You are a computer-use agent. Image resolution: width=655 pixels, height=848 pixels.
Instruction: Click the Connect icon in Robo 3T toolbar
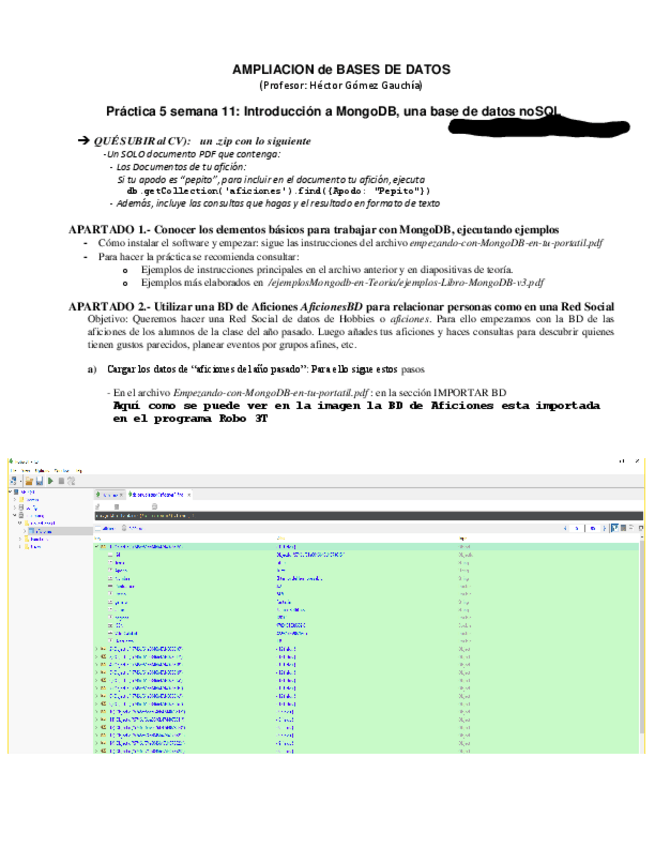point(14,481)
